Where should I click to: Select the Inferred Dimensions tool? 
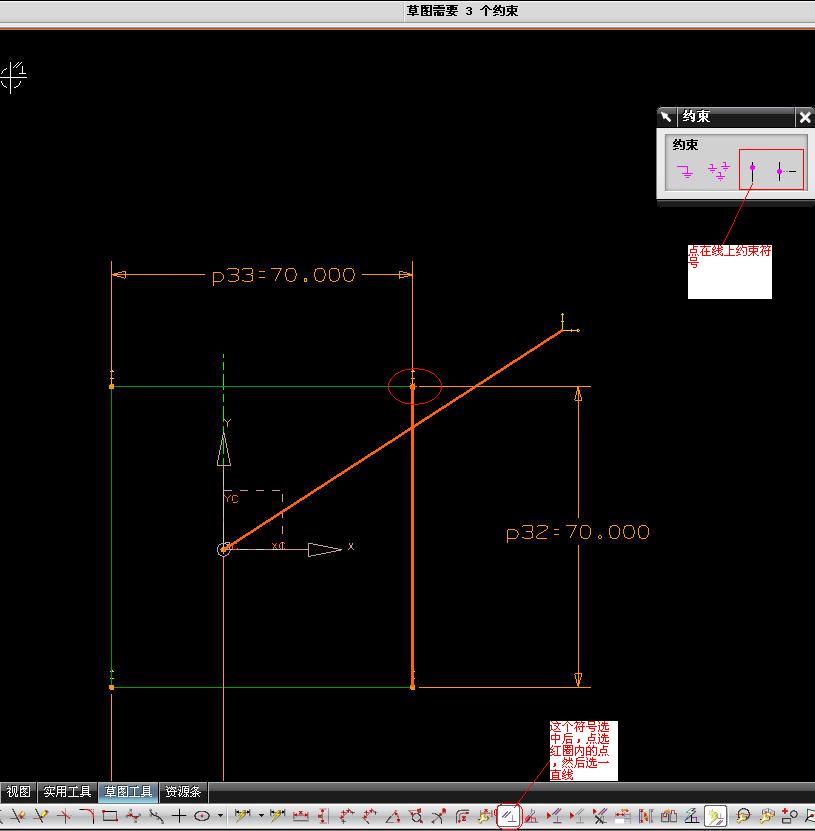[242, 816]
